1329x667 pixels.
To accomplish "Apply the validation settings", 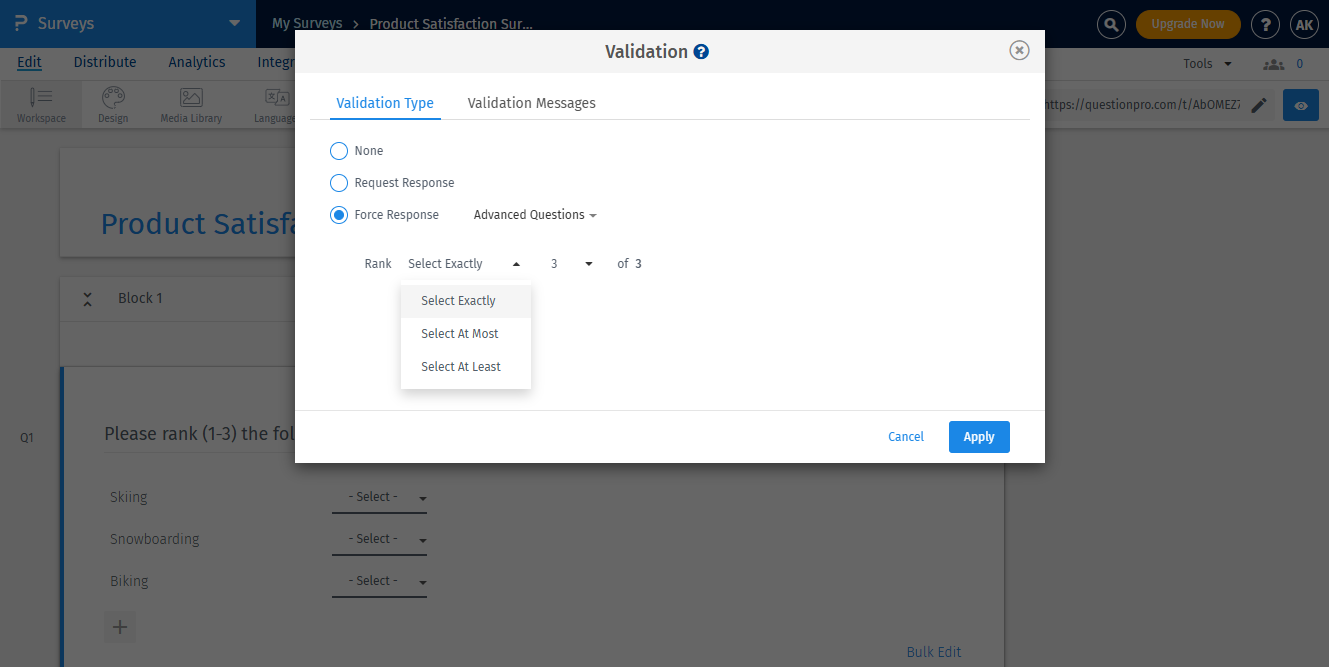I will coord(979,436).
